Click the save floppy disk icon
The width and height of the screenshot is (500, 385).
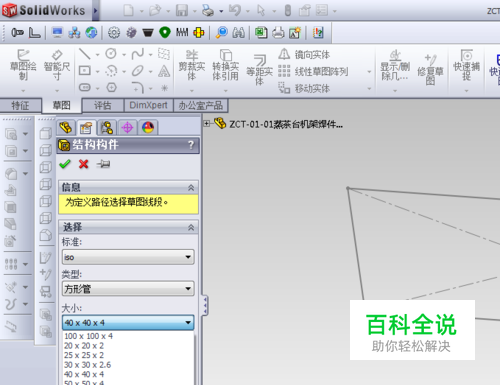(182, 10)
